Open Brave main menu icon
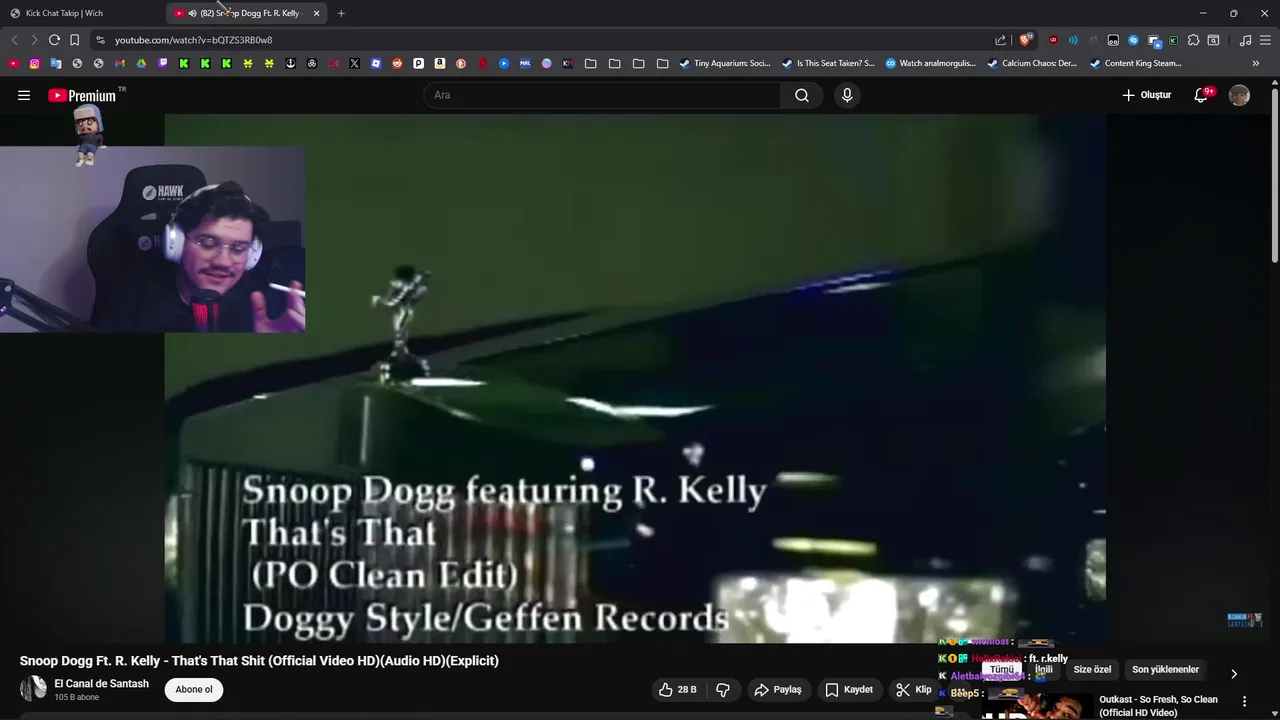Screen dimensions: 1280x720 1265,40
